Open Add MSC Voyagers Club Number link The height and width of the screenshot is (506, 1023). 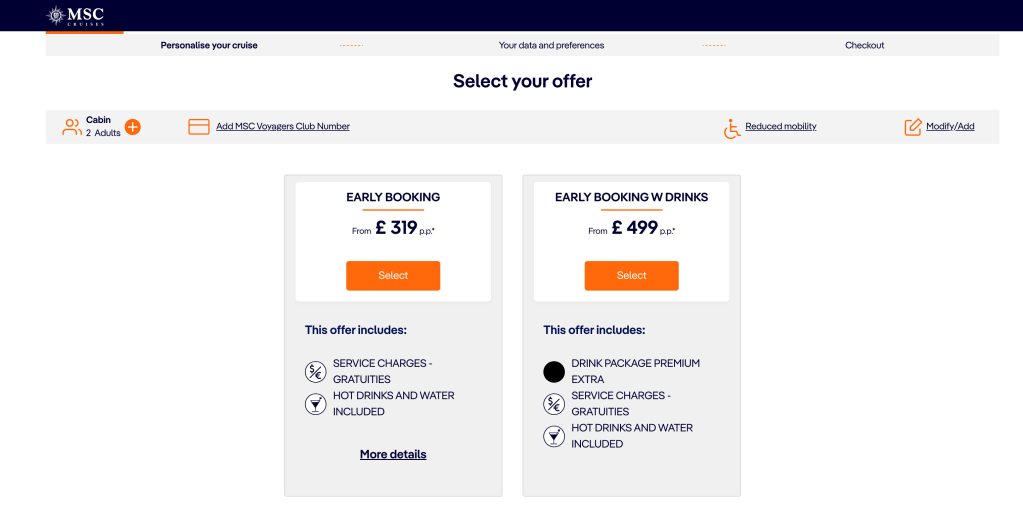point(283,126)
